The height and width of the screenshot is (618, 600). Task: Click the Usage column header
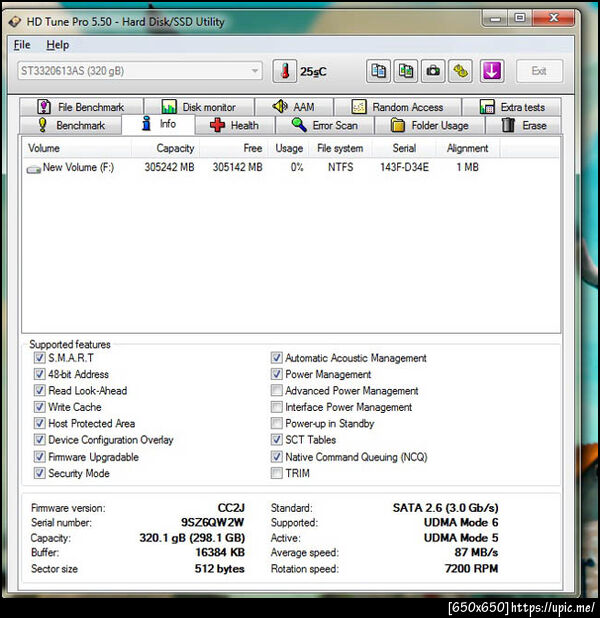click(x=289, y=149)
